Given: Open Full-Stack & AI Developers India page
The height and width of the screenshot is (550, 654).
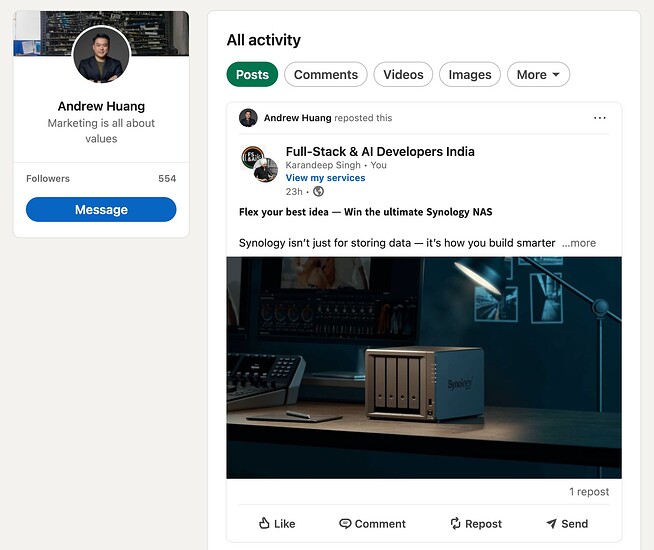Looking at the screenshot, I should (380, 151).
